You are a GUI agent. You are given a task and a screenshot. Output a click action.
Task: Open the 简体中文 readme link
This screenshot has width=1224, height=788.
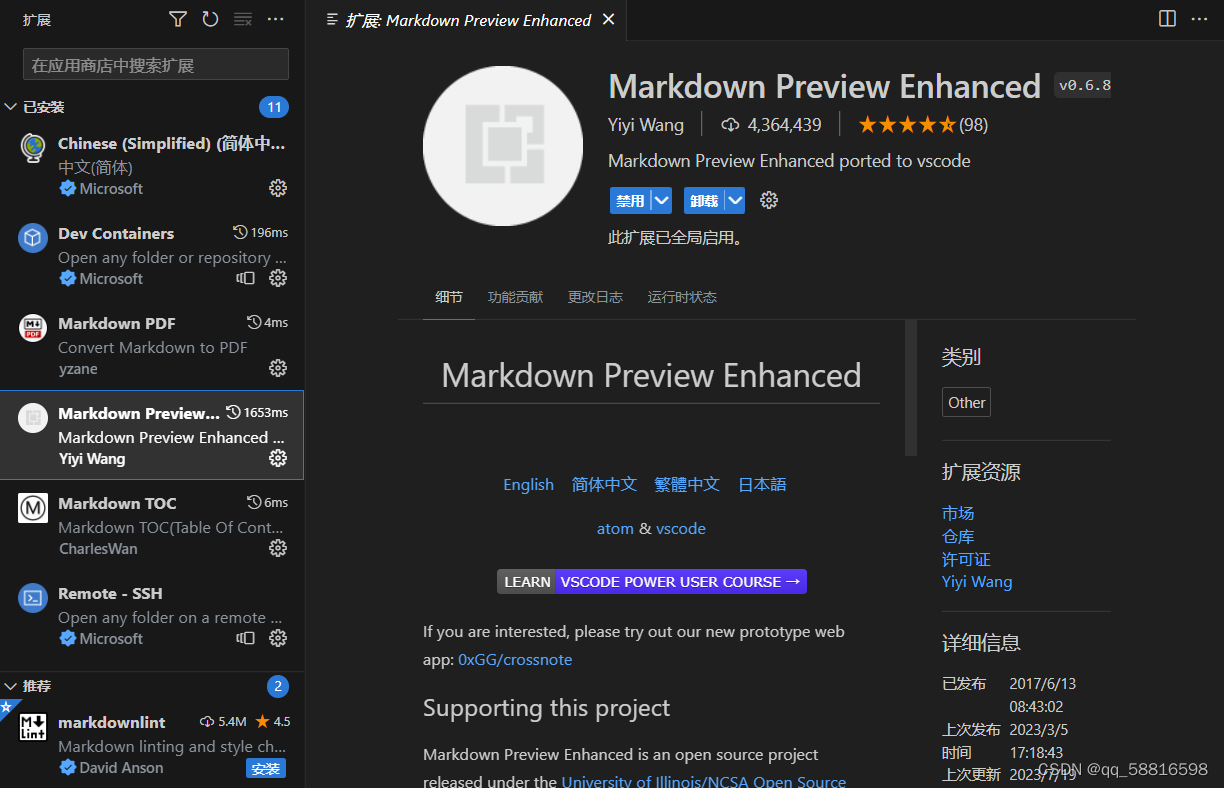click(604, 484)
